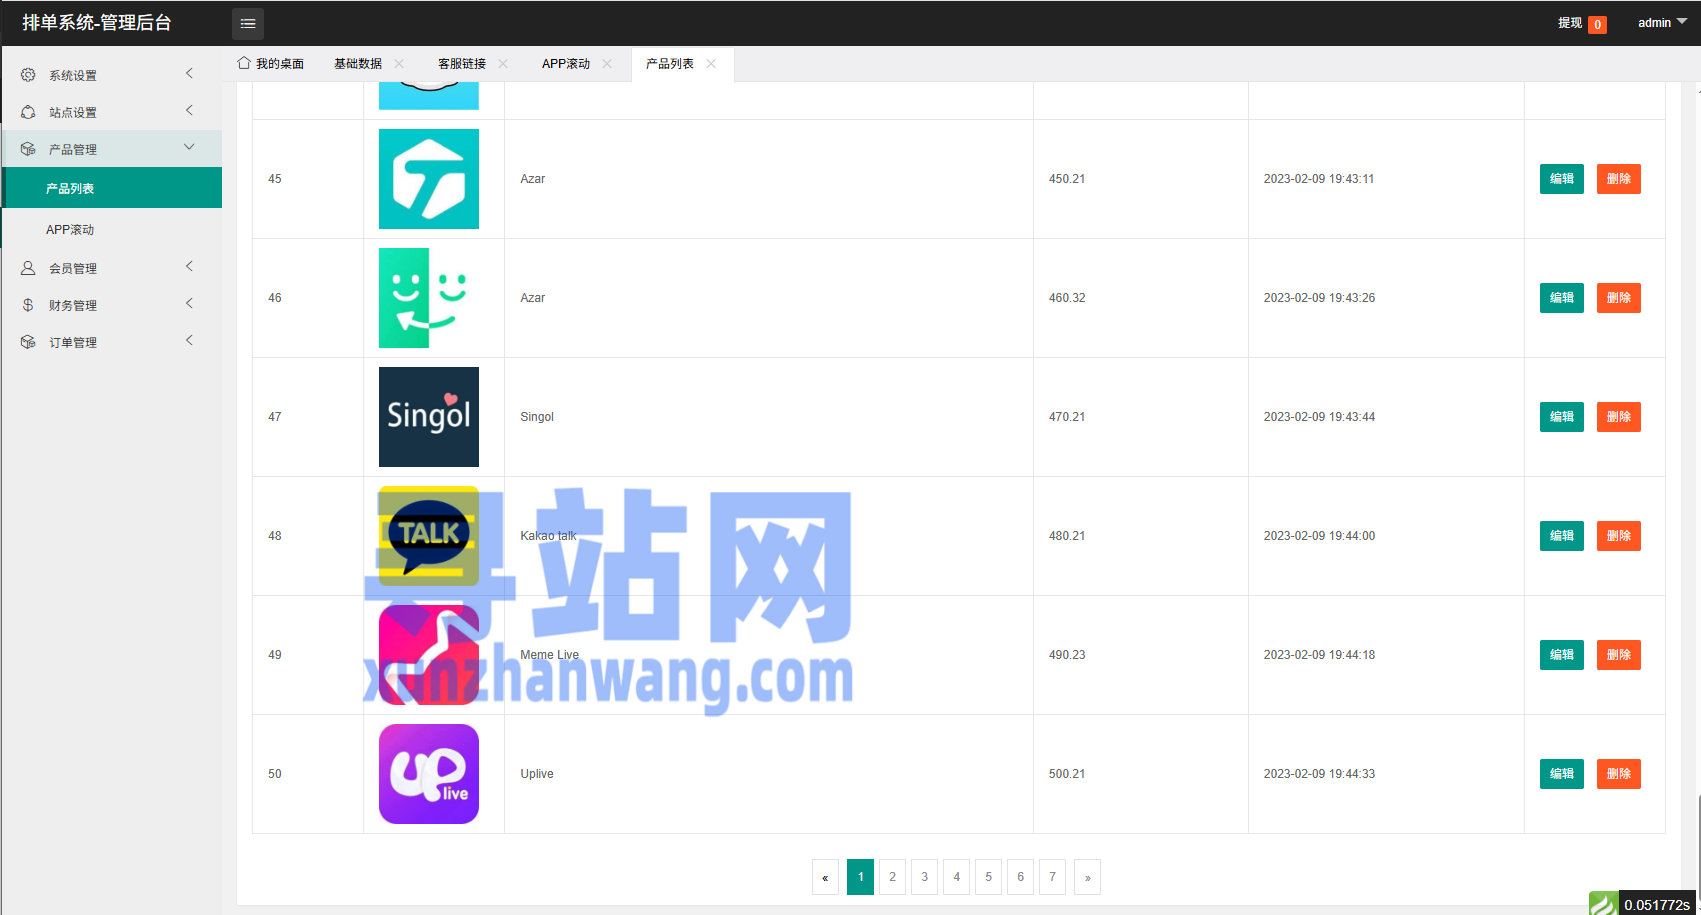Select current page 1 in pagination
The height and width of the screenshot is (915, 1701).
(860, 877)
